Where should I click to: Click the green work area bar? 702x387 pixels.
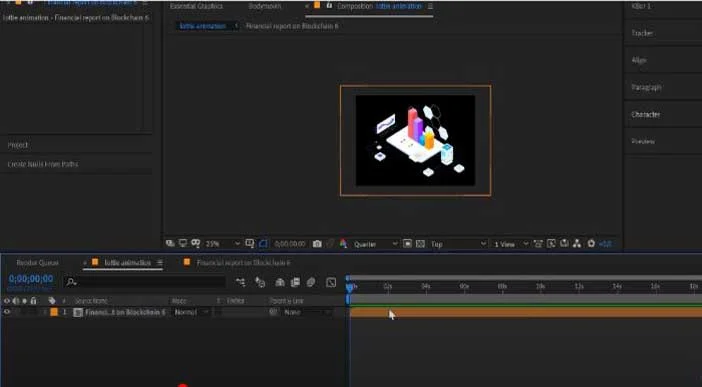[x=526, y=306]
